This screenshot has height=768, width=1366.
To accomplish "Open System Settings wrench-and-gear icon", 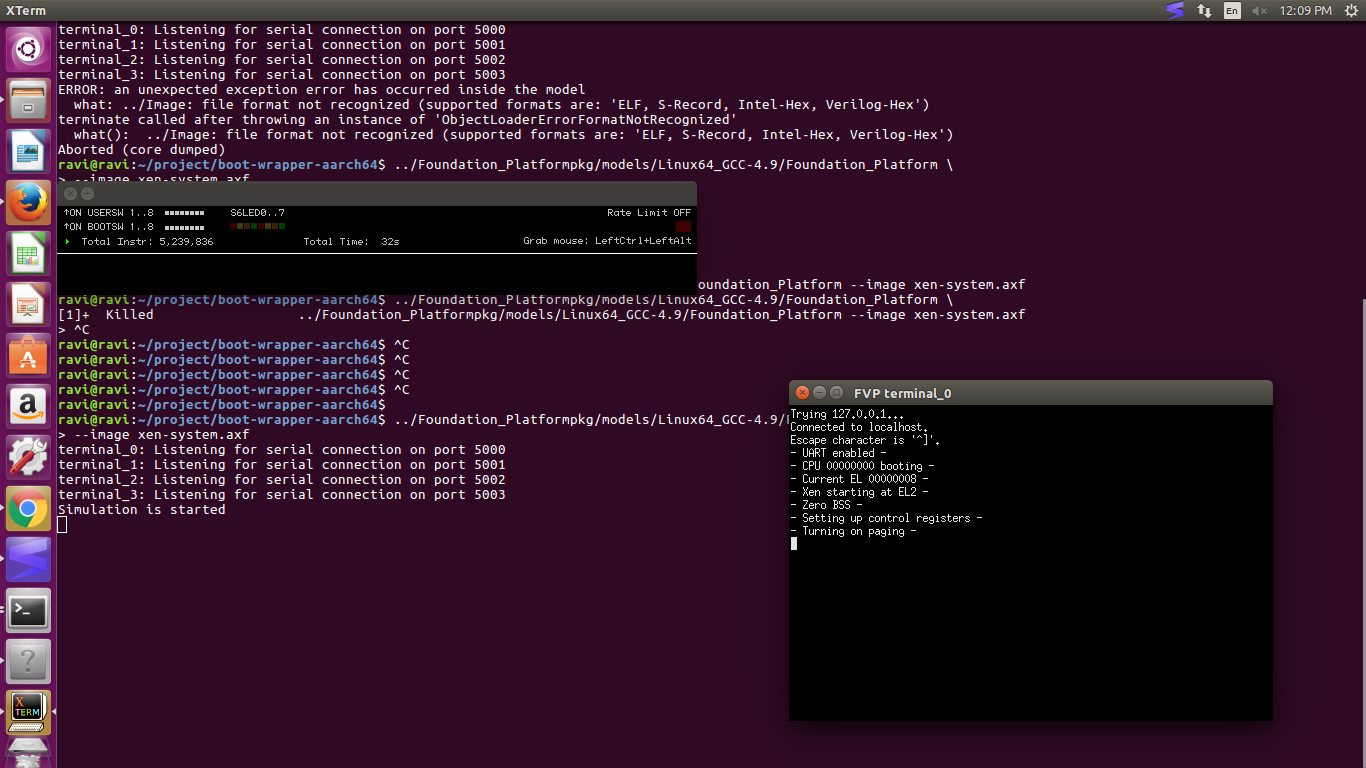I will (x=28, y=457).
